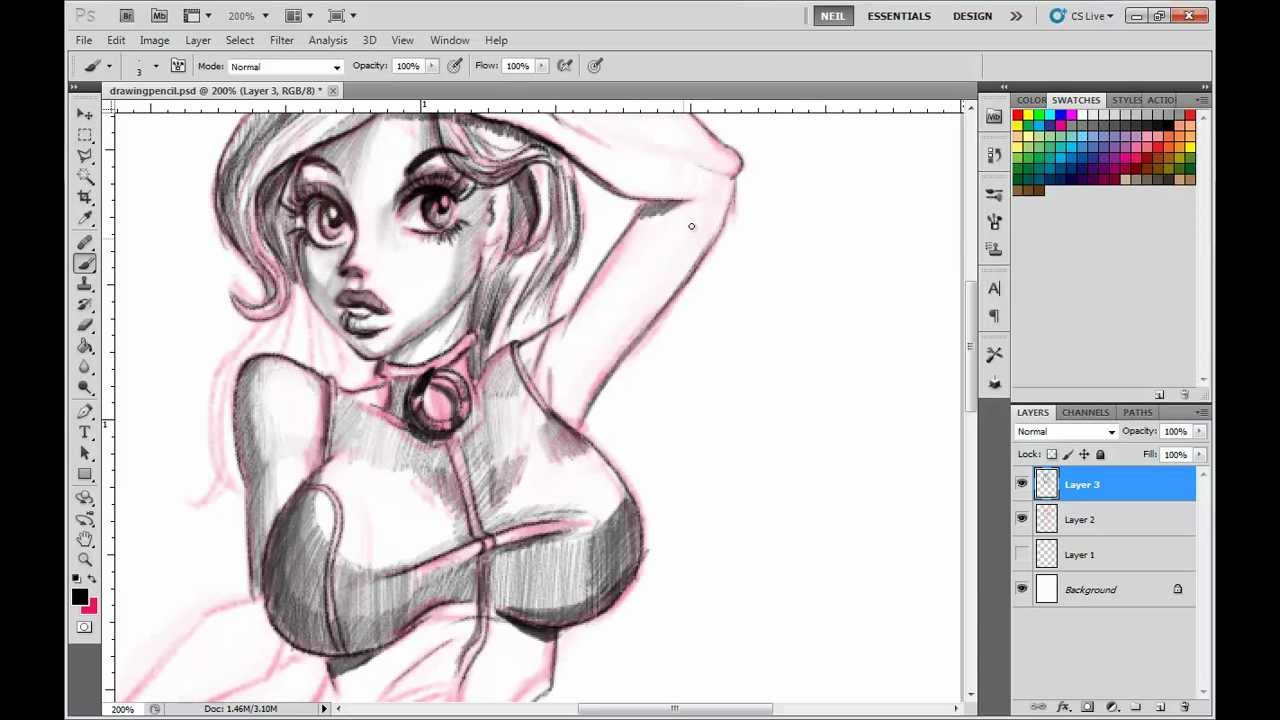Open the layer blend mode dropdown
Screen dimensions: 1280x720
coord(1066,432)
